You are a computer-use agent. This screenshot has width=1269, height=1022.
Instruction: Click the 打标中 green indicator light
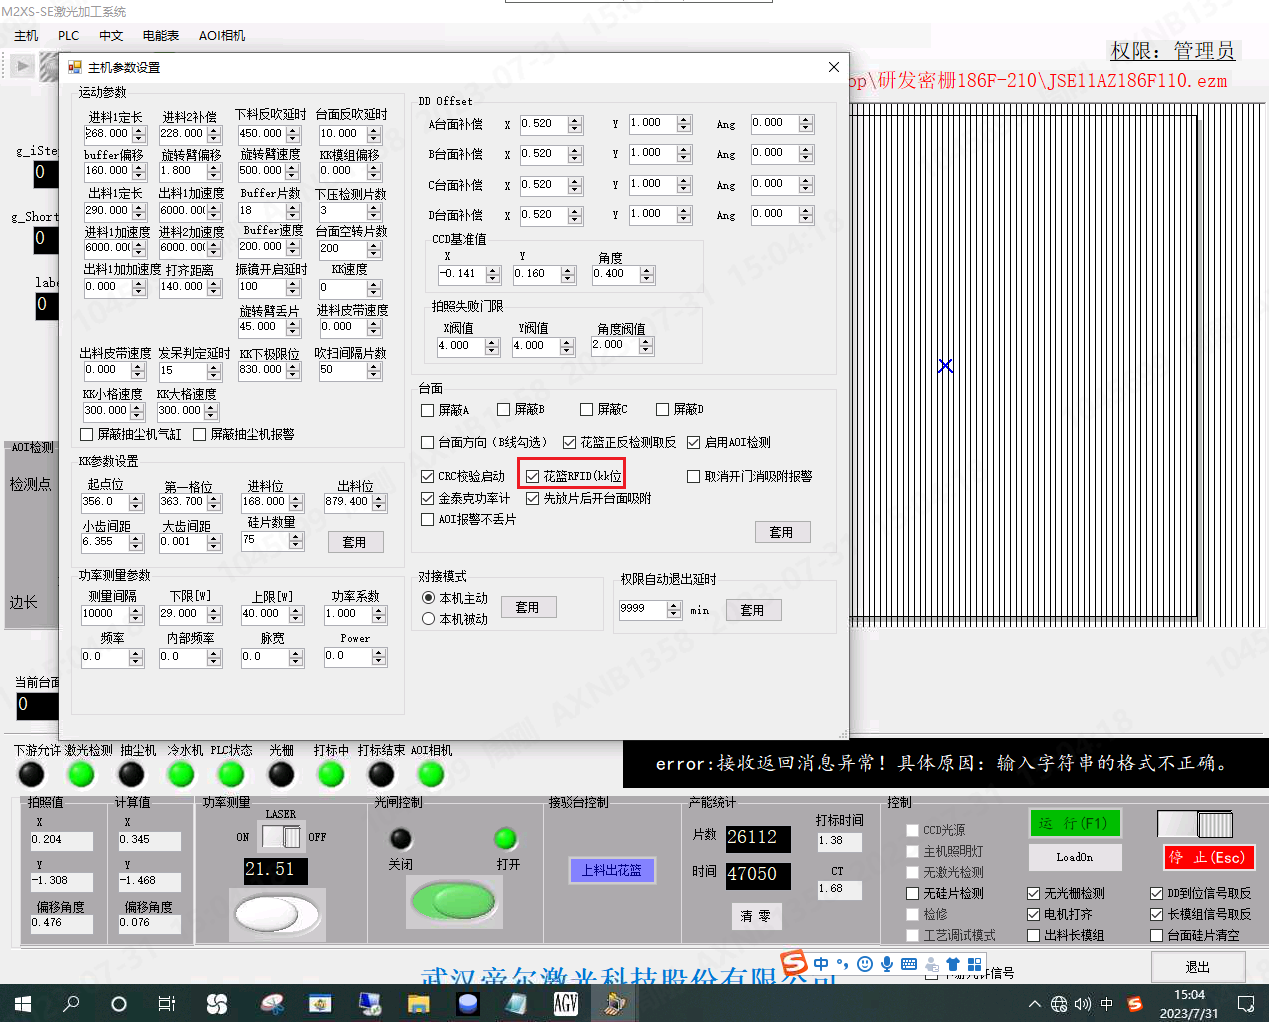(x=331, y=774)
